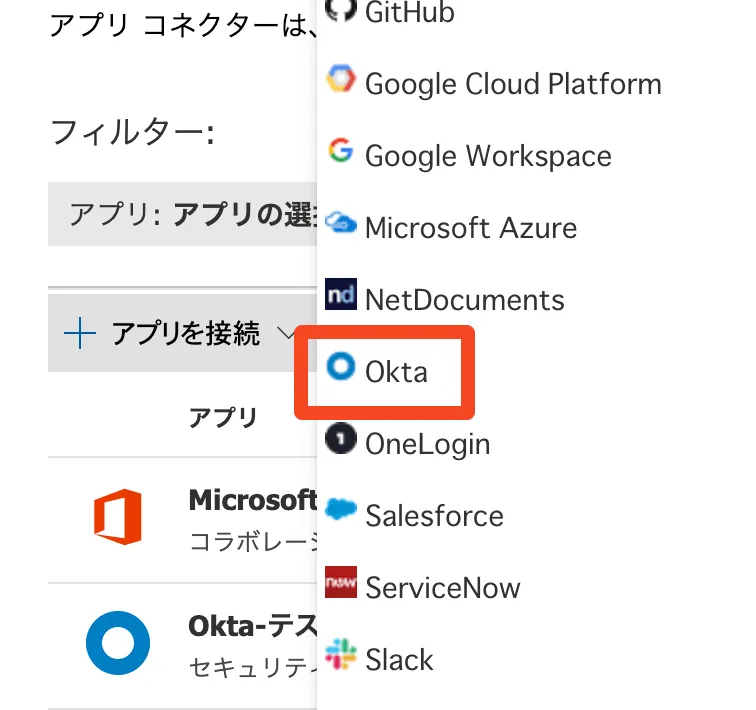This screenshot has height=710, width=756.
Task: Click the OneLogin icon
Action: tap(341, 441)
